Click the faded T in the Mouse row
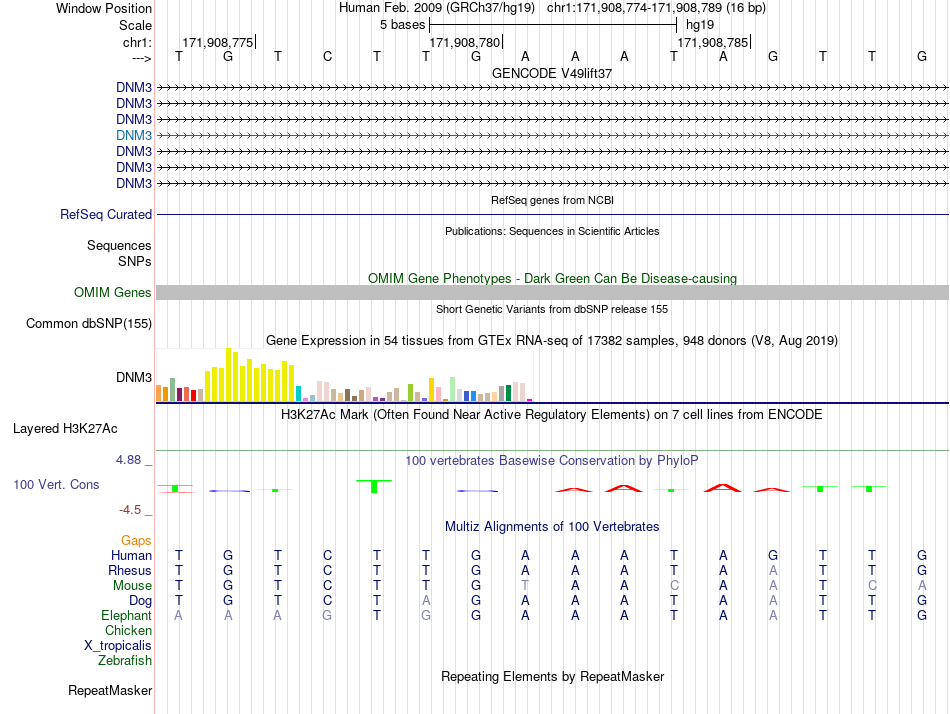This screenshot has width=950, height=714. pos(525,586)
